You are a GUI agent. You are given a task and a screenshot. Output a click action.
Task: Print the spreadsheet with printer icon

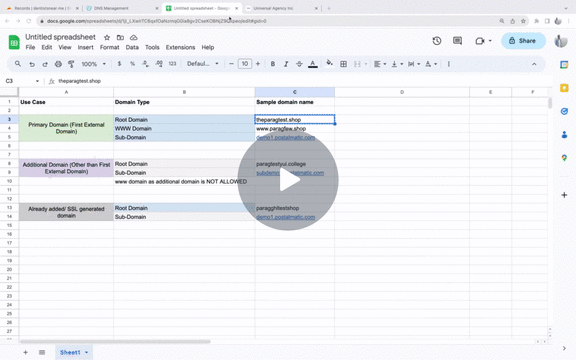(58, 64)
